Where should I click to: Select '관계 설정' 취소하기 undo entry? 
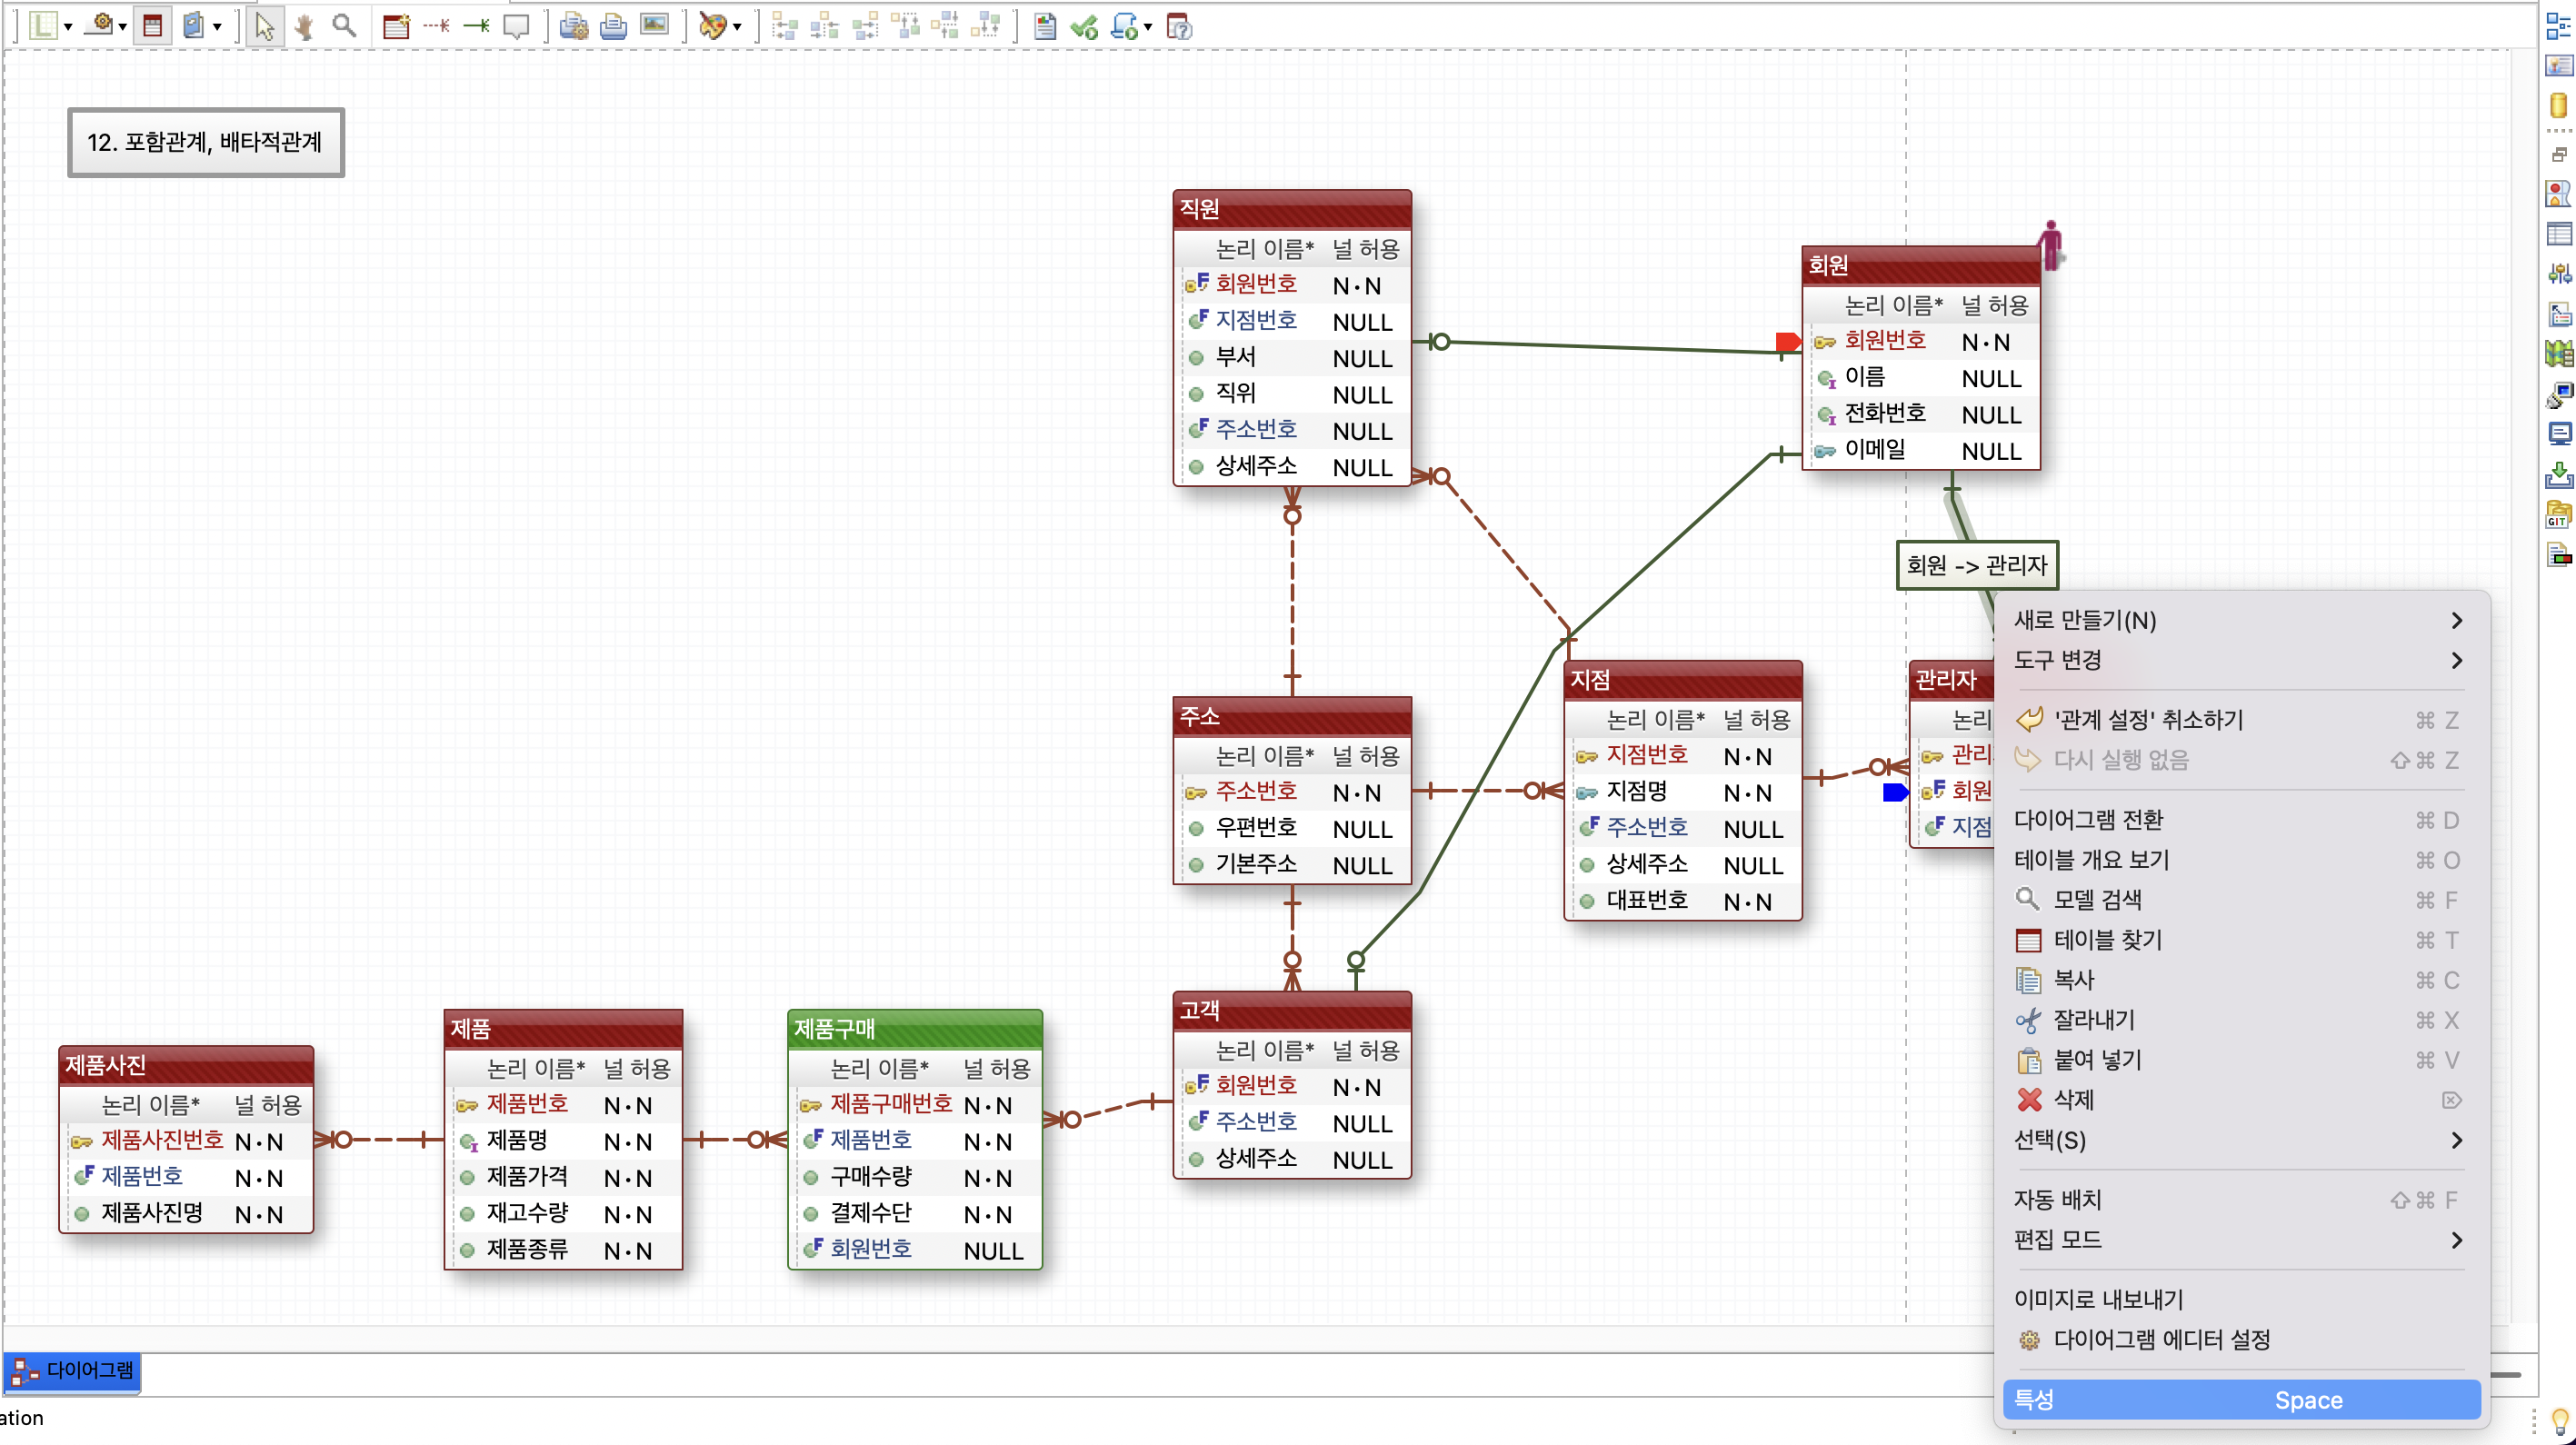[2241, 720]
